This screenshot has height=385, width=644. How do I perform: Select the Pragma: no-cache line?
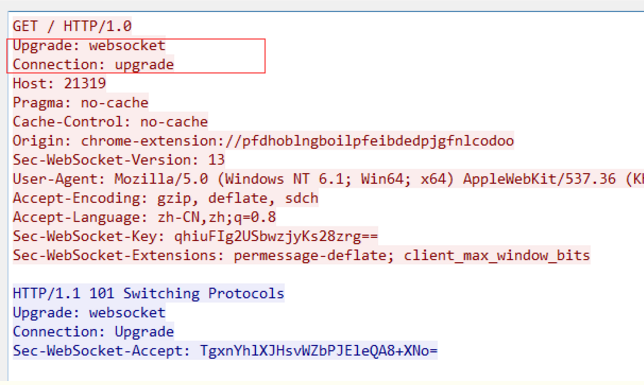80,102
